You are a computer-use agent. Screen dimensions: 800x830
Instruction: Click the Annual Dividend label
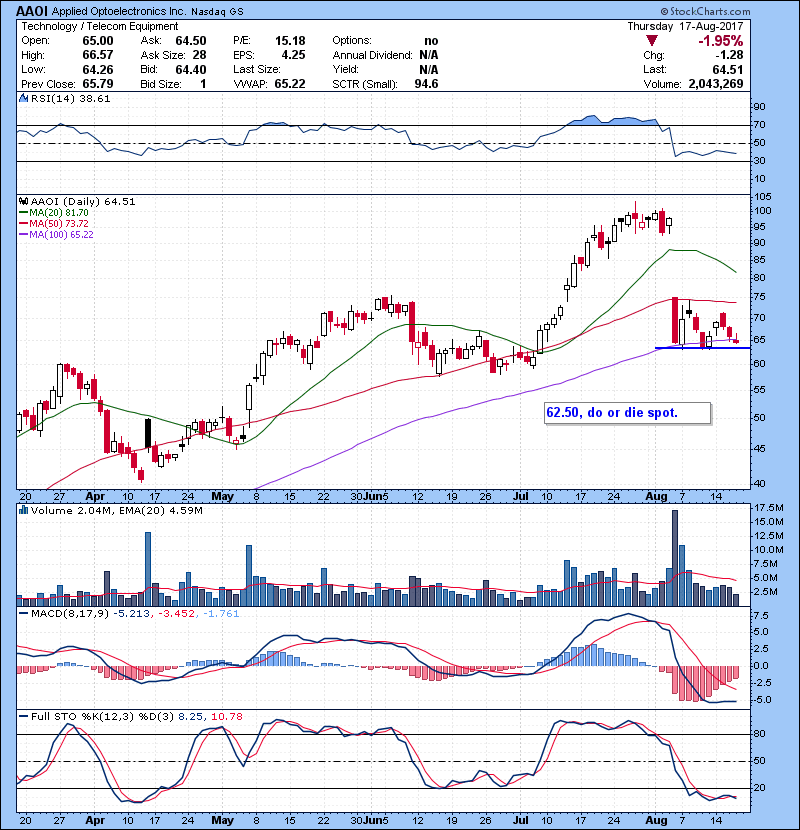point(372,55)
